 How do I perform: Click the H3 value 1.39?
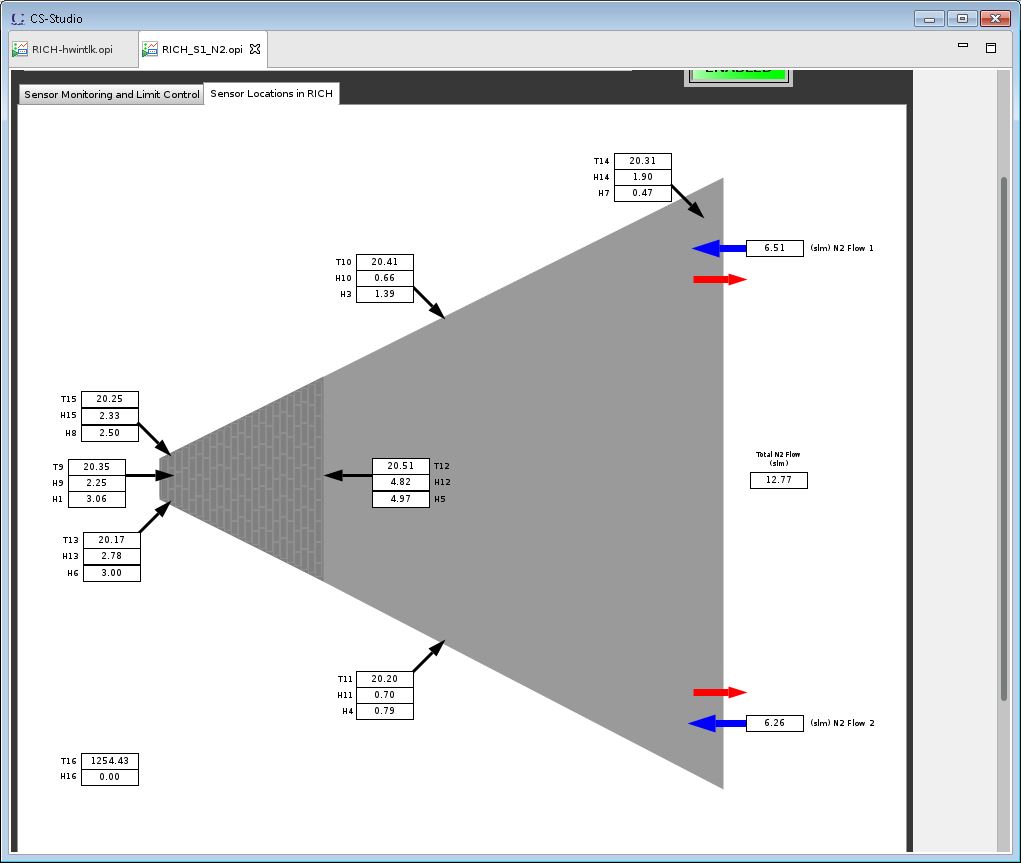tap(385, 294)
